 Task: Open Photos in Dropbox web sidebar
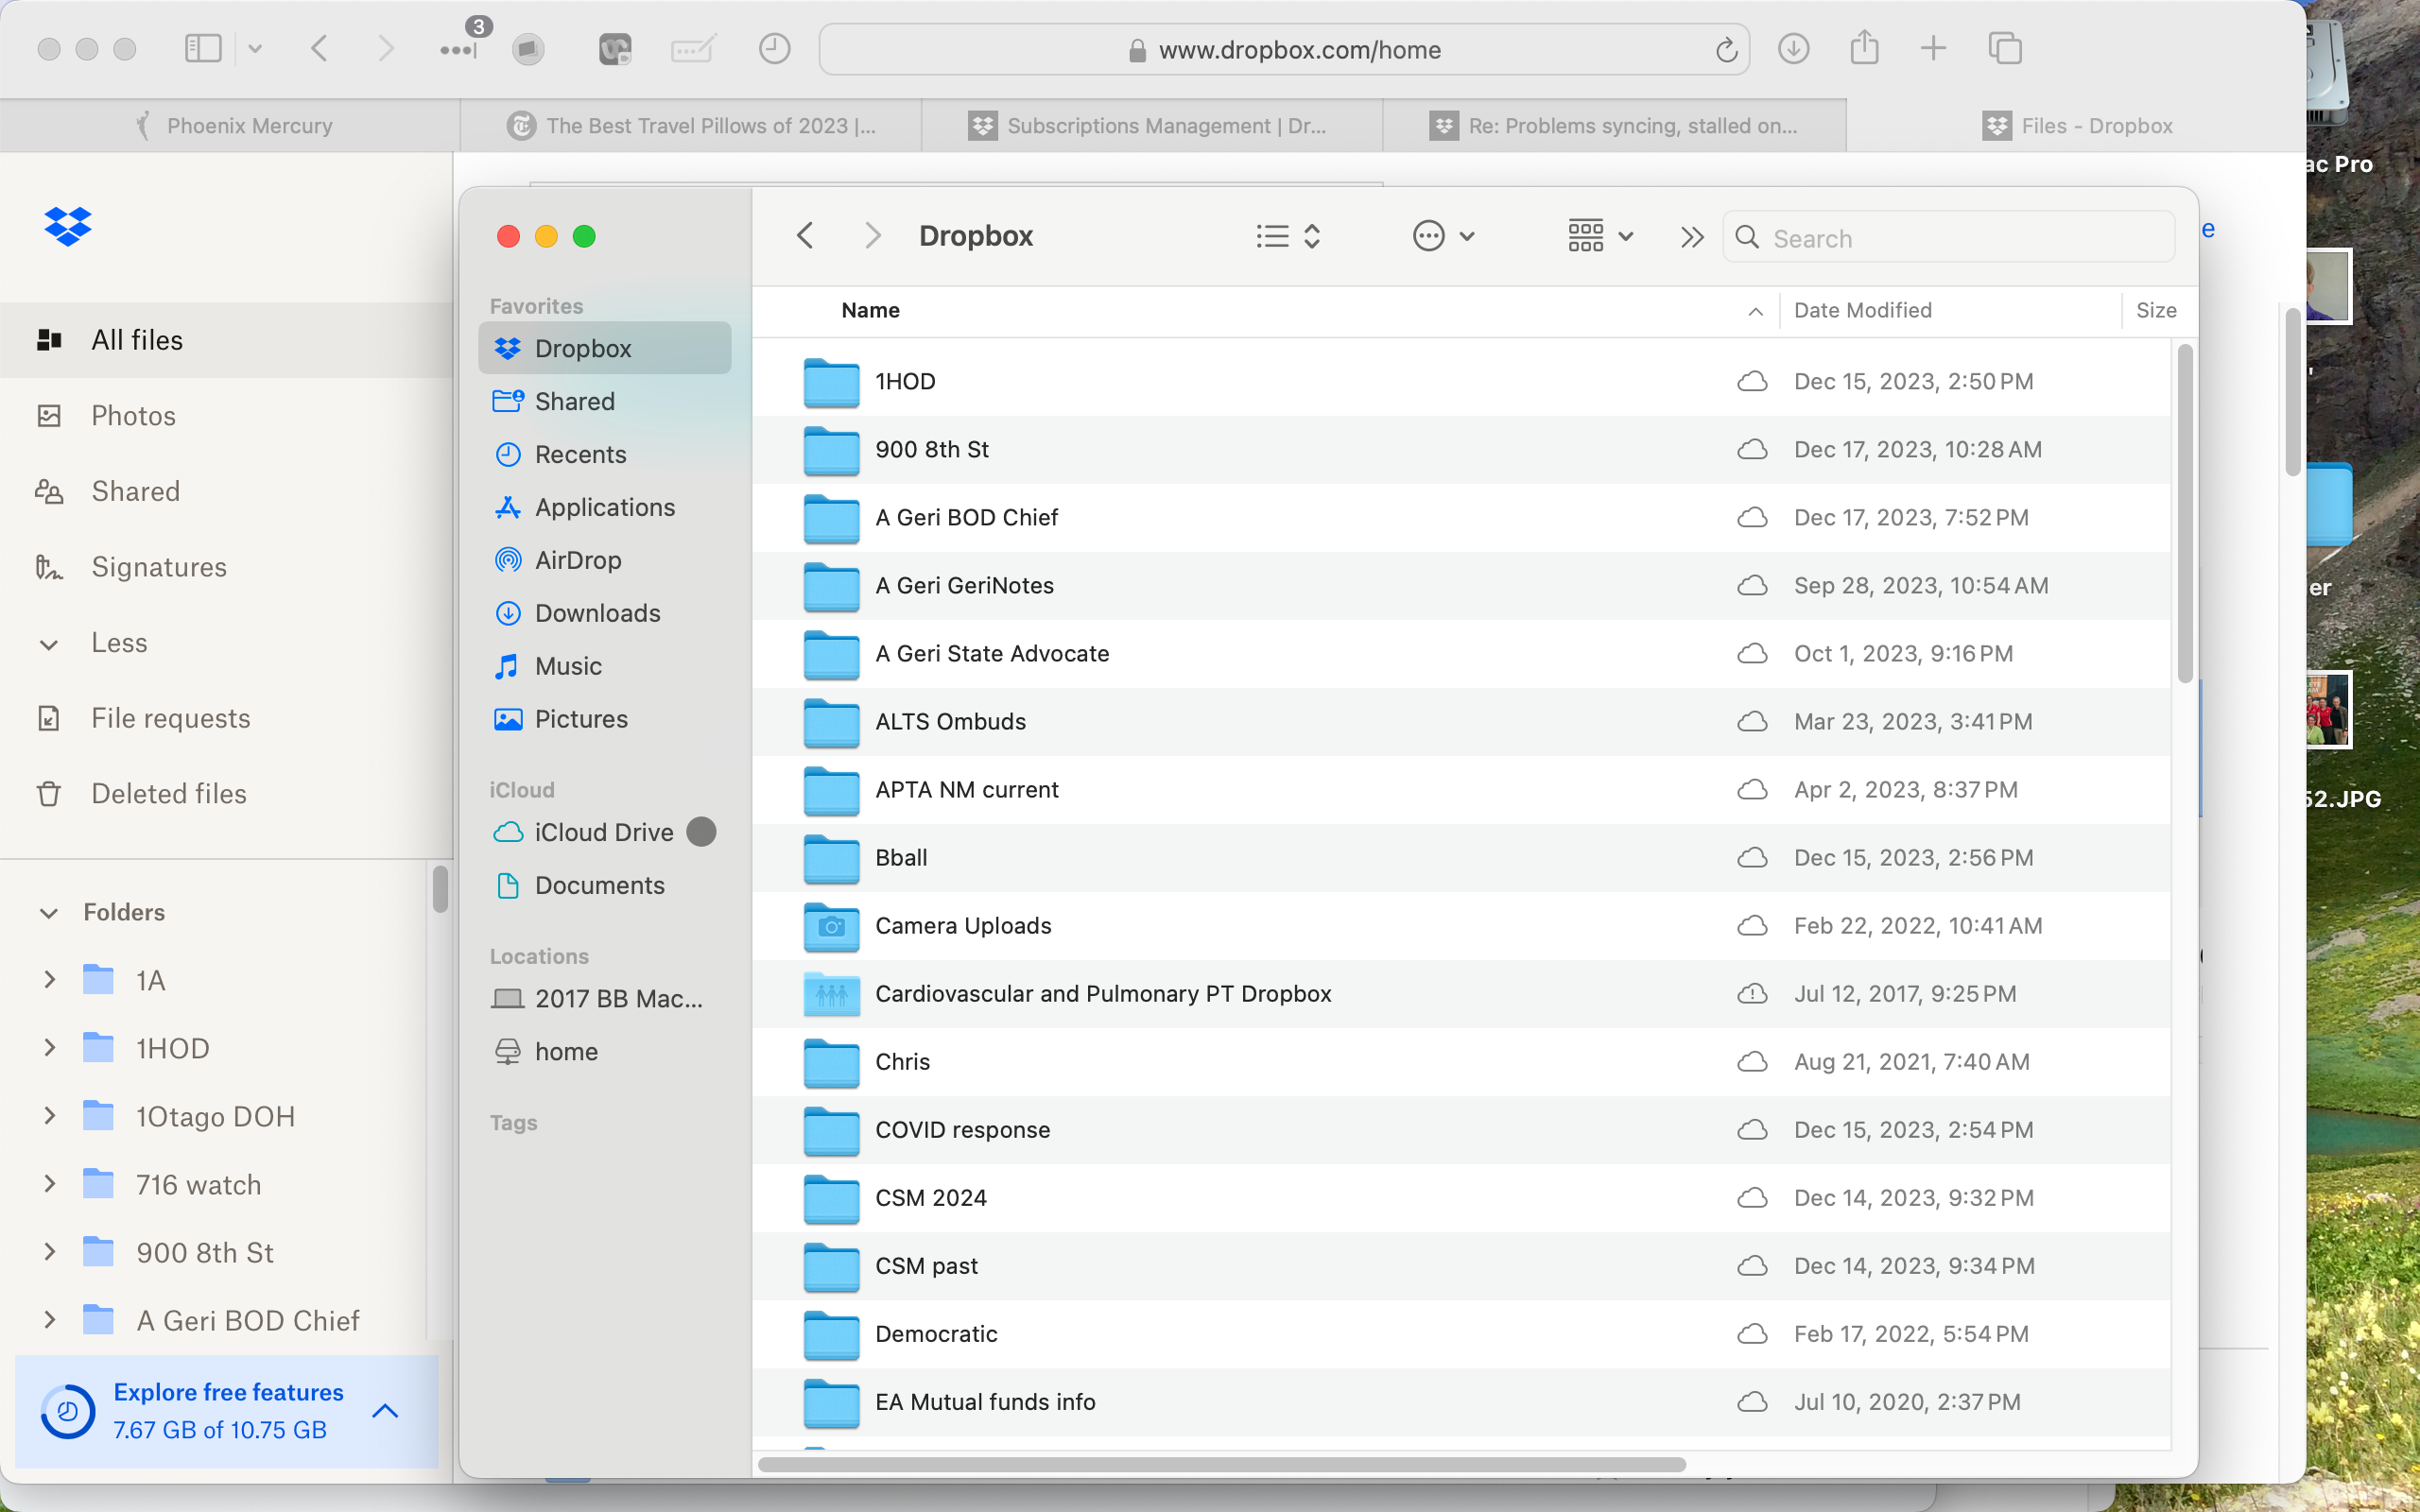(226, 416)
